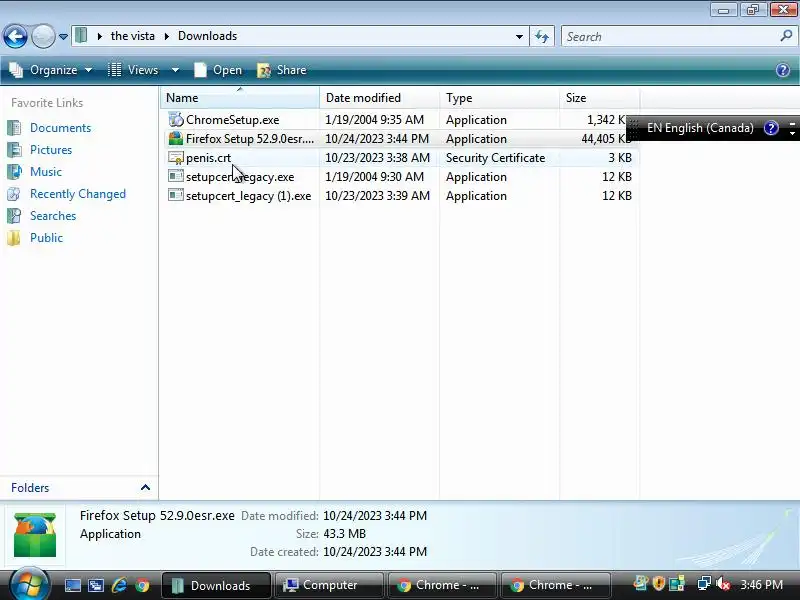Select the setupcert_legacy (1).exe name
The image size is (800, 600).
click(248, 196)
